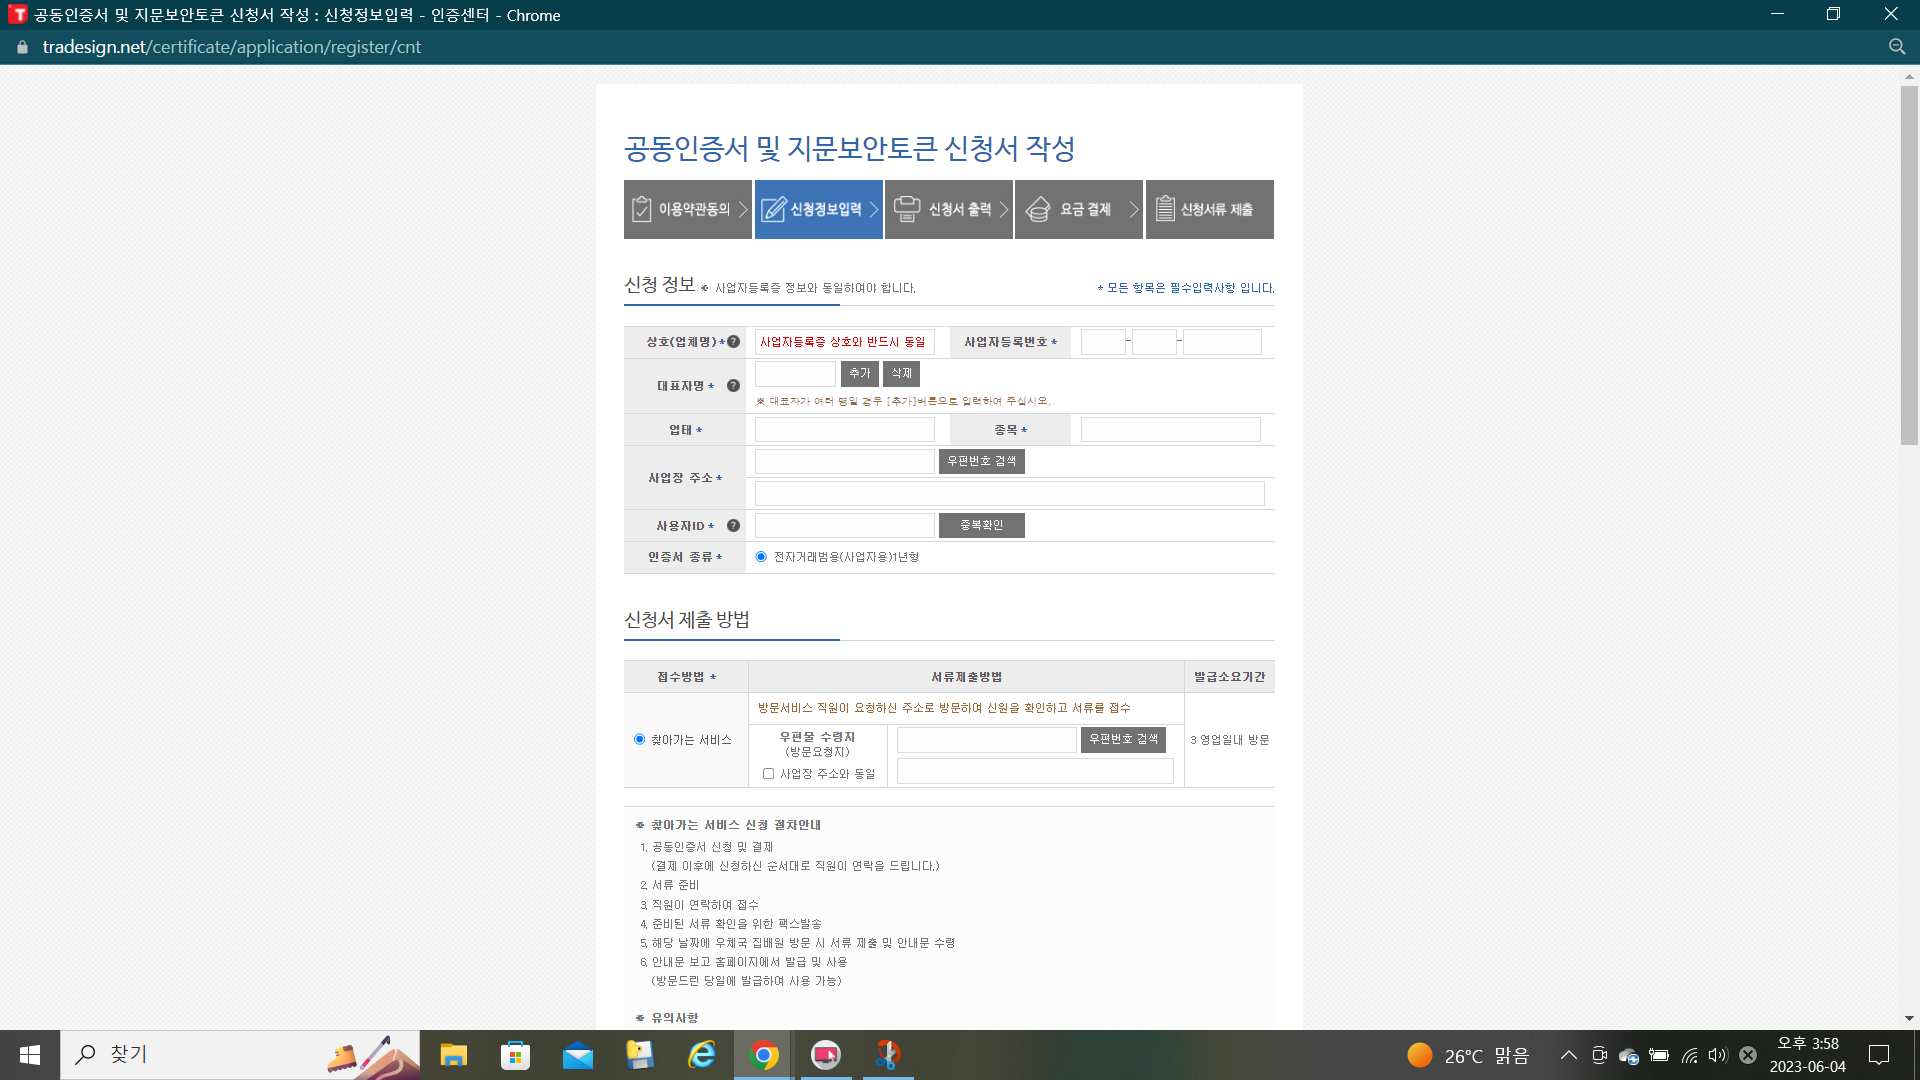The height and width of the screenshot is (1080, 1920).
Task: Check the 사업장 주소와 동일 checkbox
Action: point(768,774)
